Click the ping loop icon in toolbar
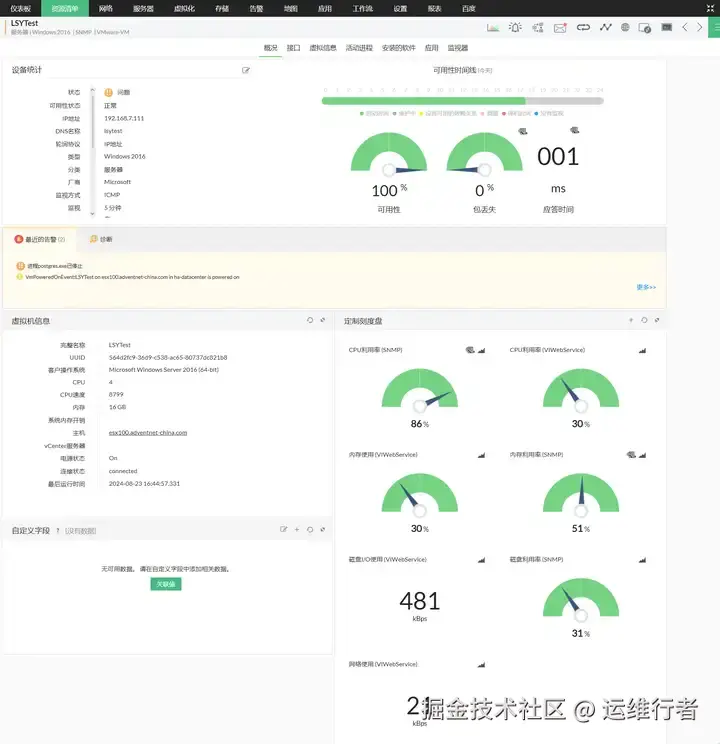This screenshot has width=720, height=744. pyautogui.click(x=583, y=28)
